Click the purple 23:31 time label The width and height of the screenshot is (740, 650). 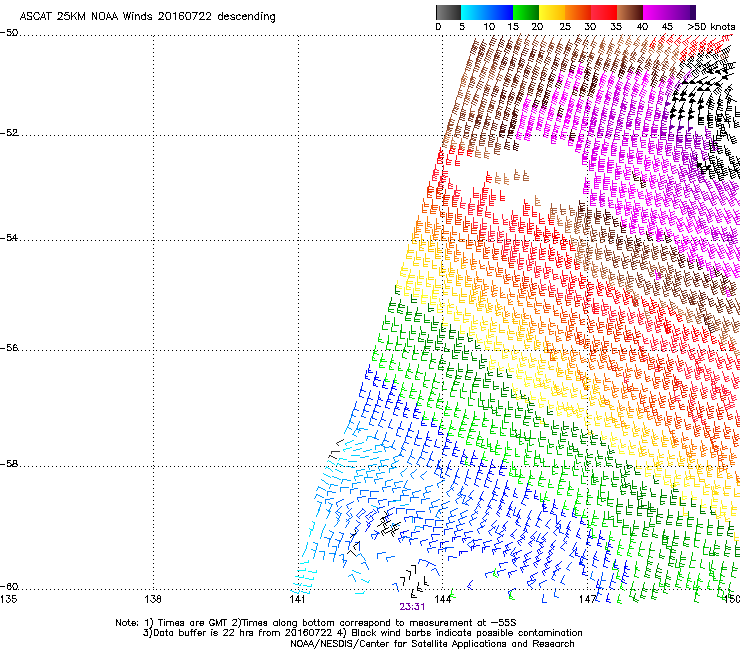coord(412,607)
